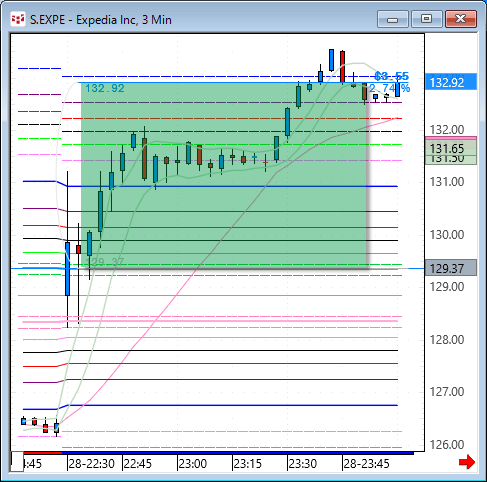This screenshot has height=482, width=487.
Task: Click the small white box at bottom-left corner
Action: point(17,461)
